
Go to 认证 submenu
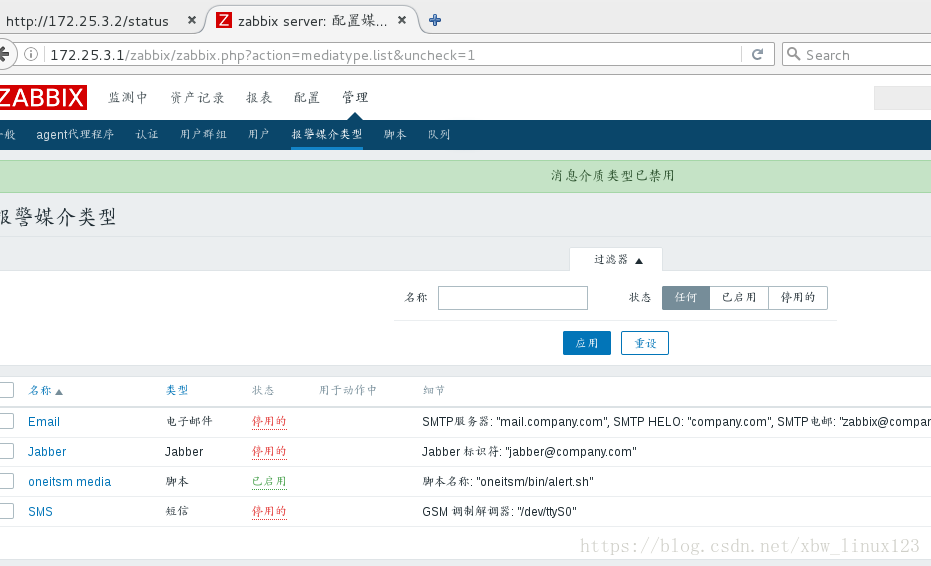147,134
